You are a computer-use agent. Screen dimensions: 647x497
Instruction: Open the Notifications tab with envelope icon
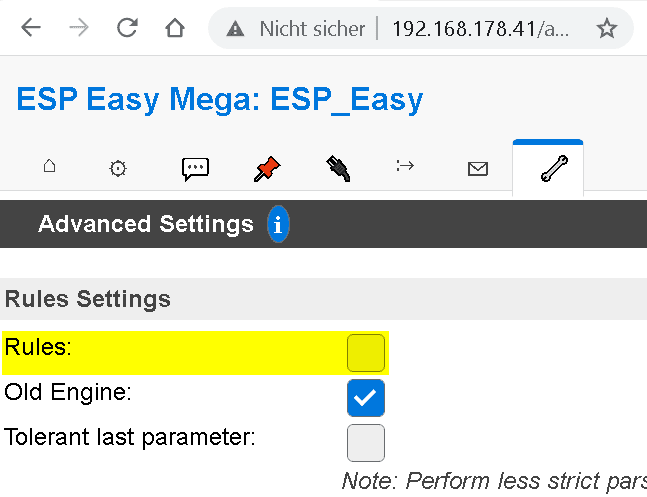[478, 169]
